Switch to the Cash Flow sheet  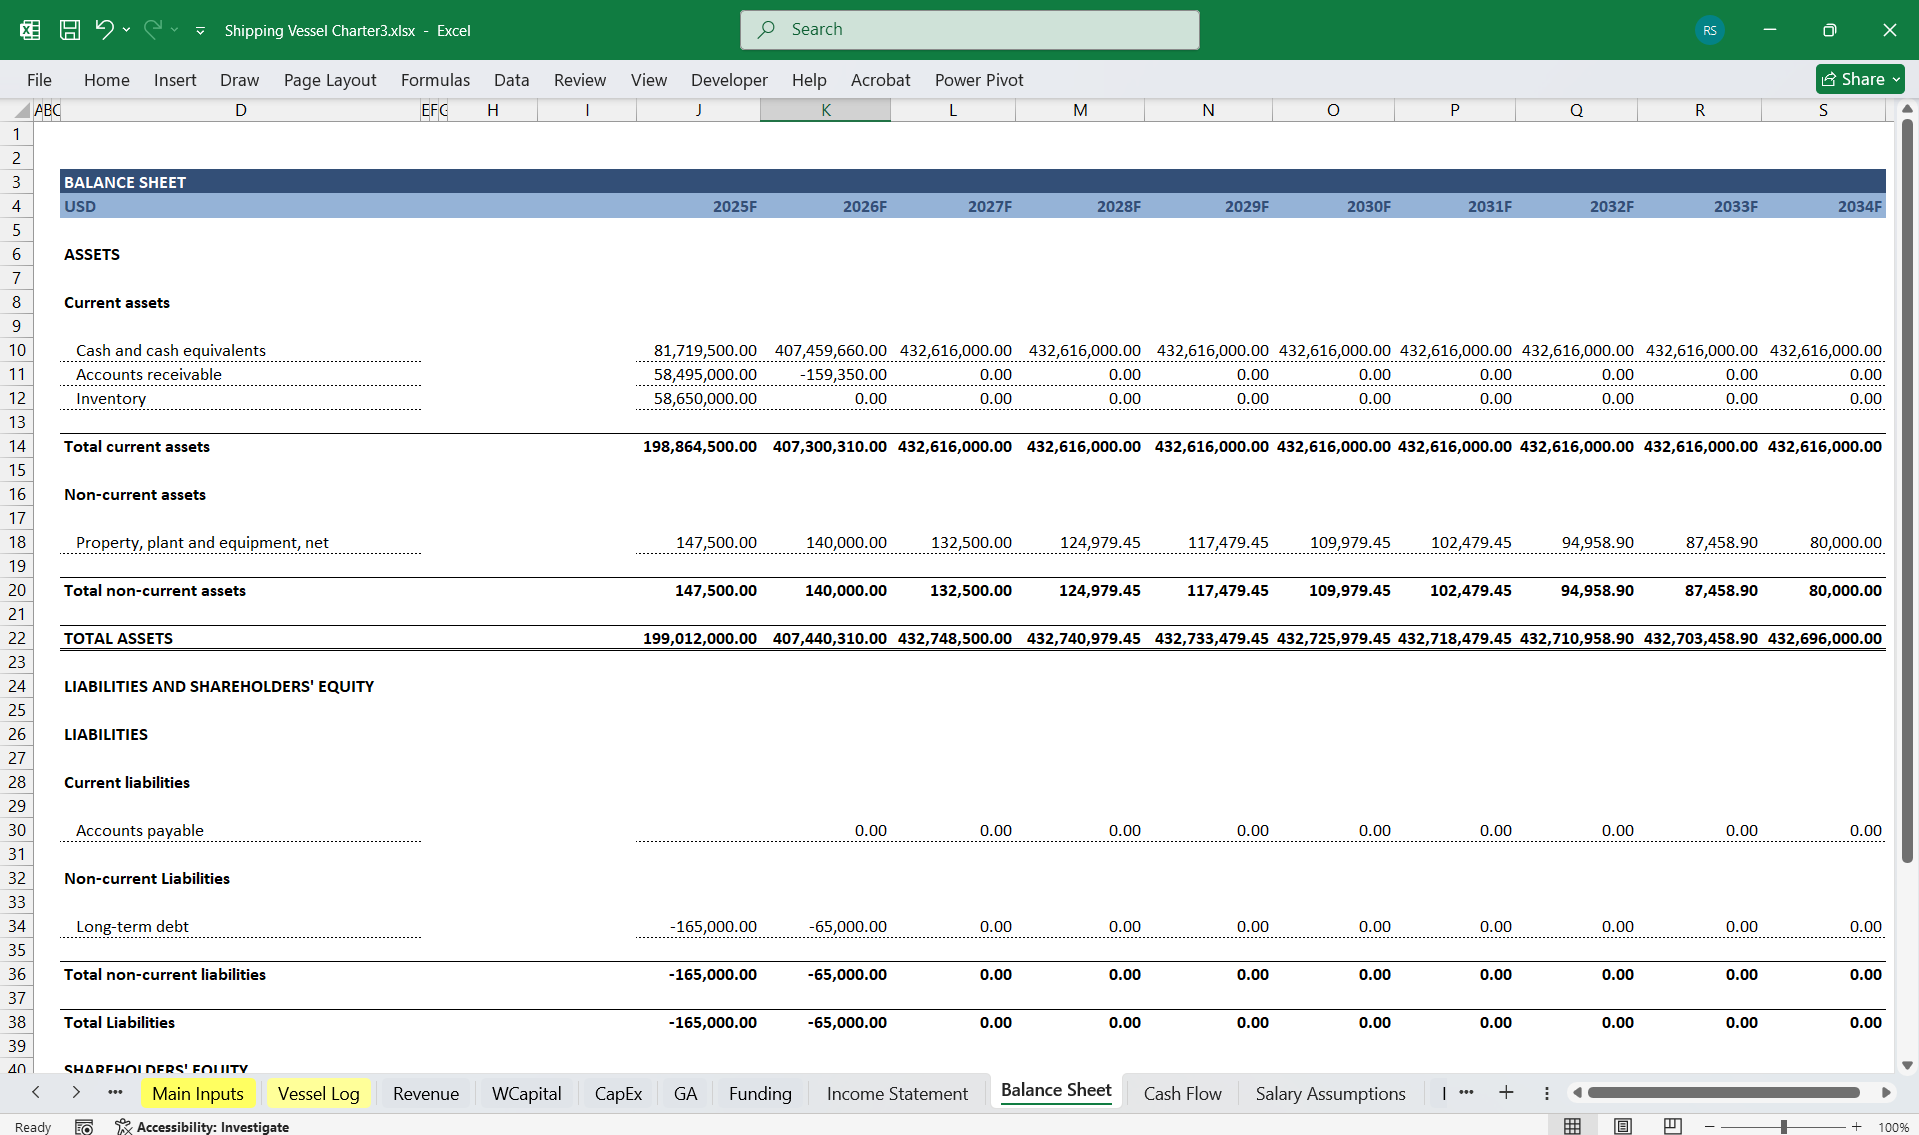pyautogui.click(x=1182, y=1093)
